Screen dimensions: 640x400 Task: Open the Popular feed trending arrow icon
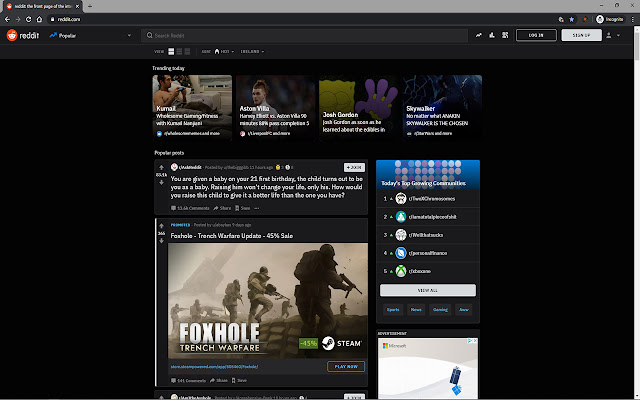[478, 35]
